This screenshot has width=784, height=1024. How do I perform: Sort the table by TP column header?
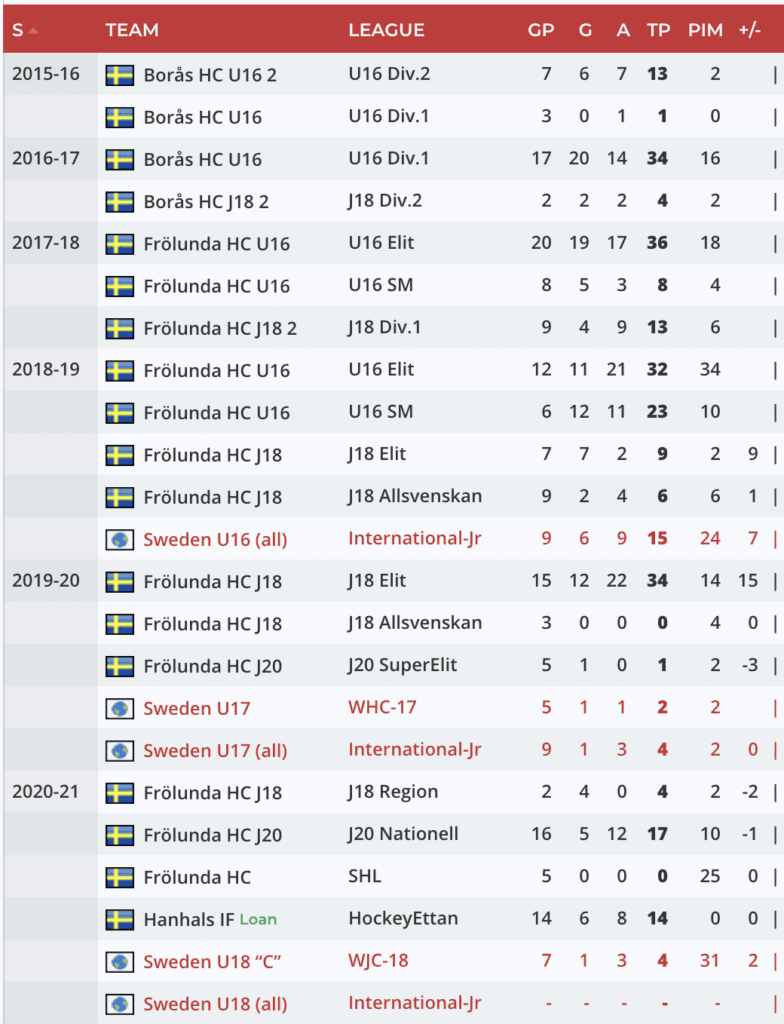pyautogui.click(x=658, y=30)
